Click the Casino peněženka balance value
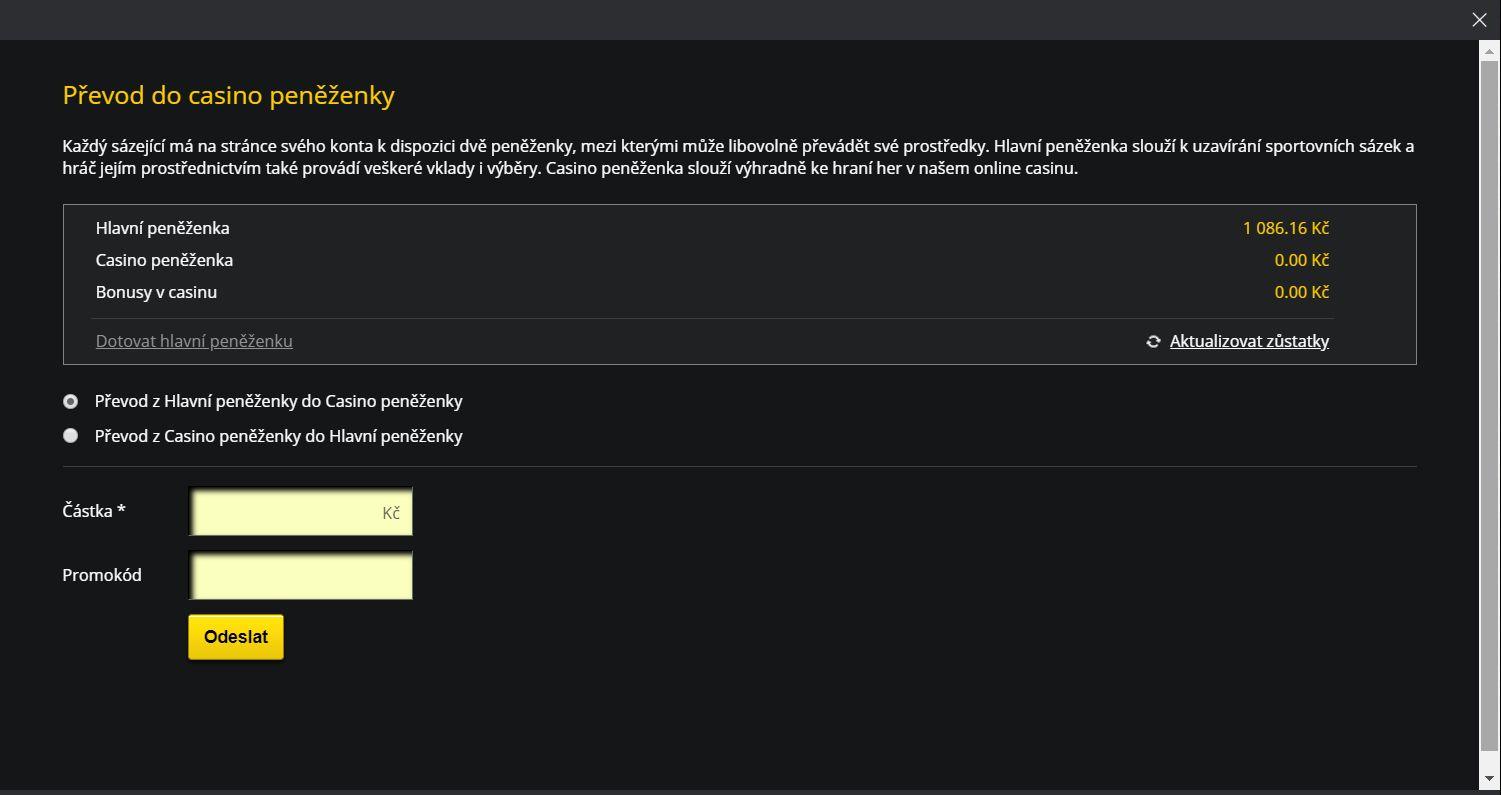Image resolution: width=1501 pixels, height=795 pixels. (x=1301, y=260)
